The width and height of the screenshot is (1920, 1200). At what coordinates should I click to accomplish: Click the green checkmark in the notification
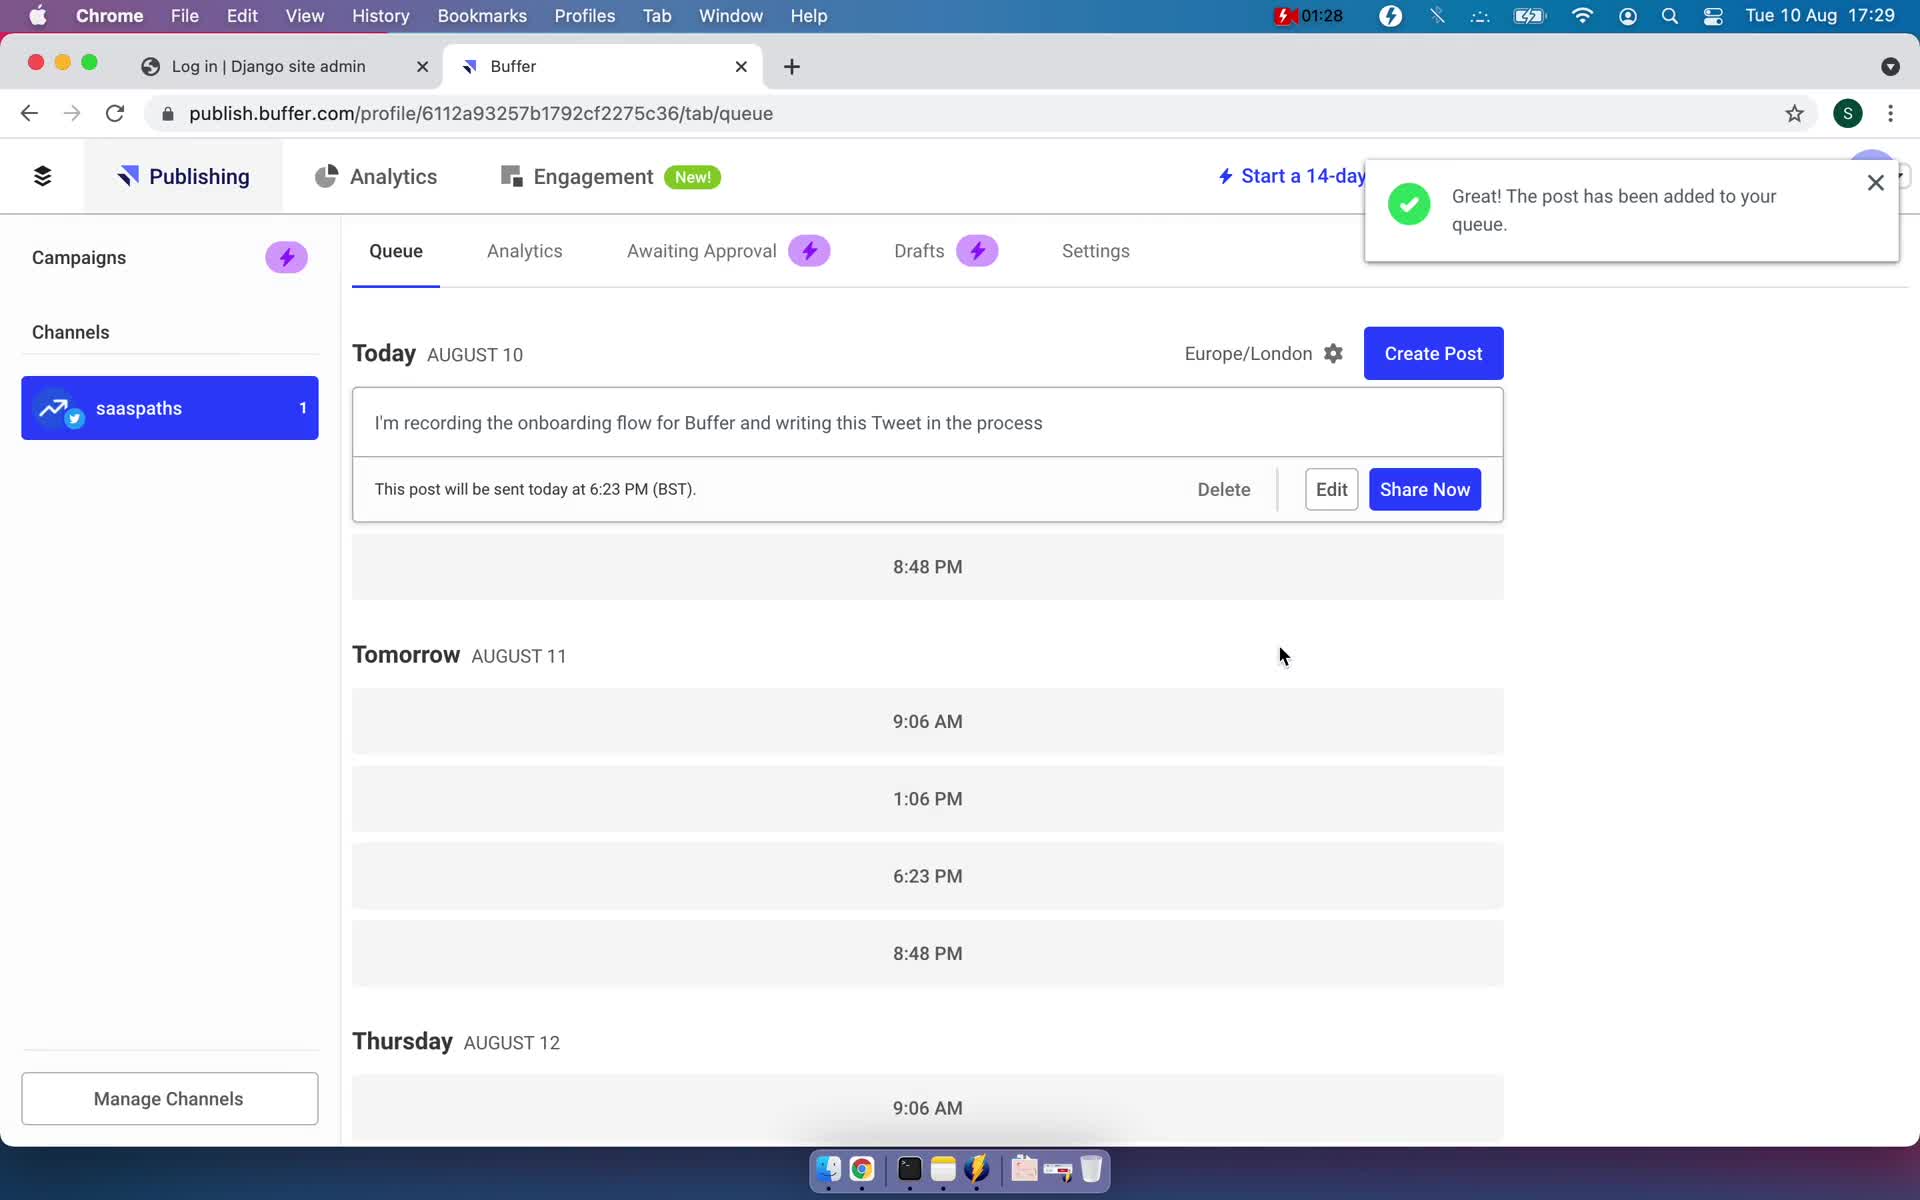click(1409, 204)
